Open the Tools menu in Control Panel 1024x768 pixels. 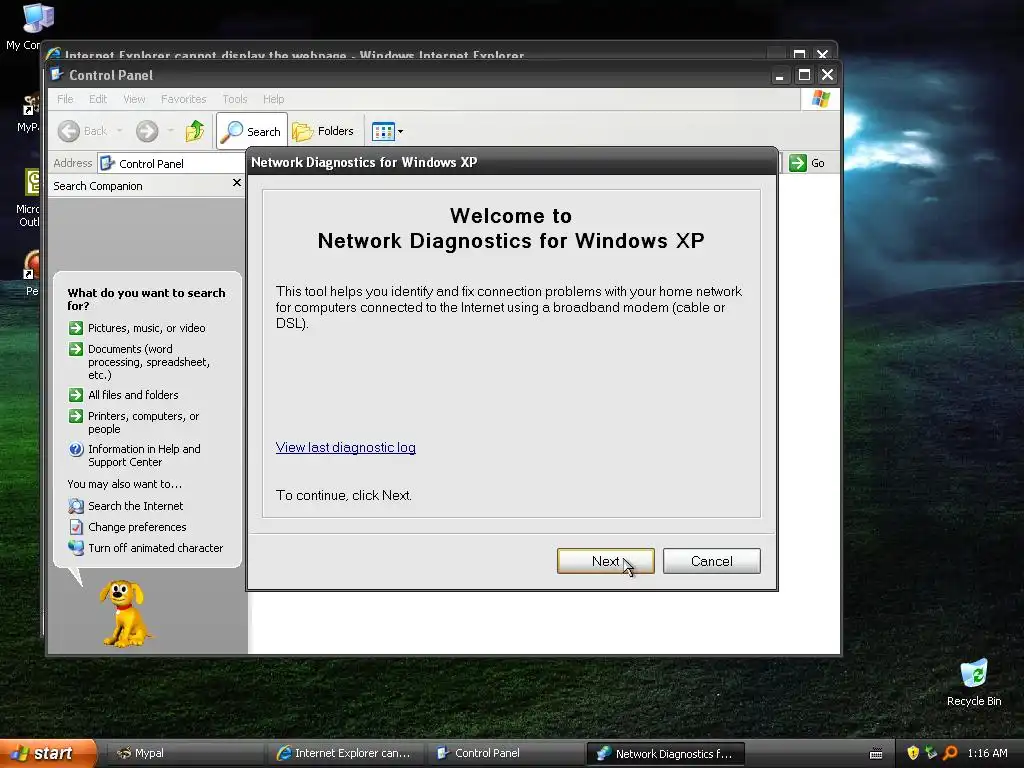click(x=234, y=99)
